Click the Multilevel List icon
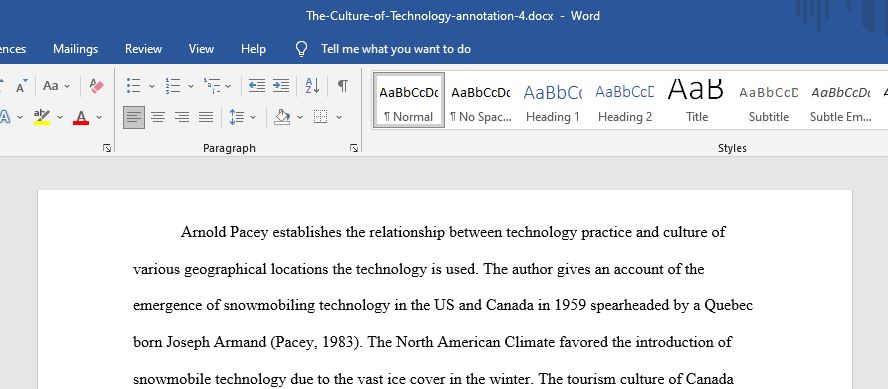The image size is (888, 389). (x=212, y=86)
